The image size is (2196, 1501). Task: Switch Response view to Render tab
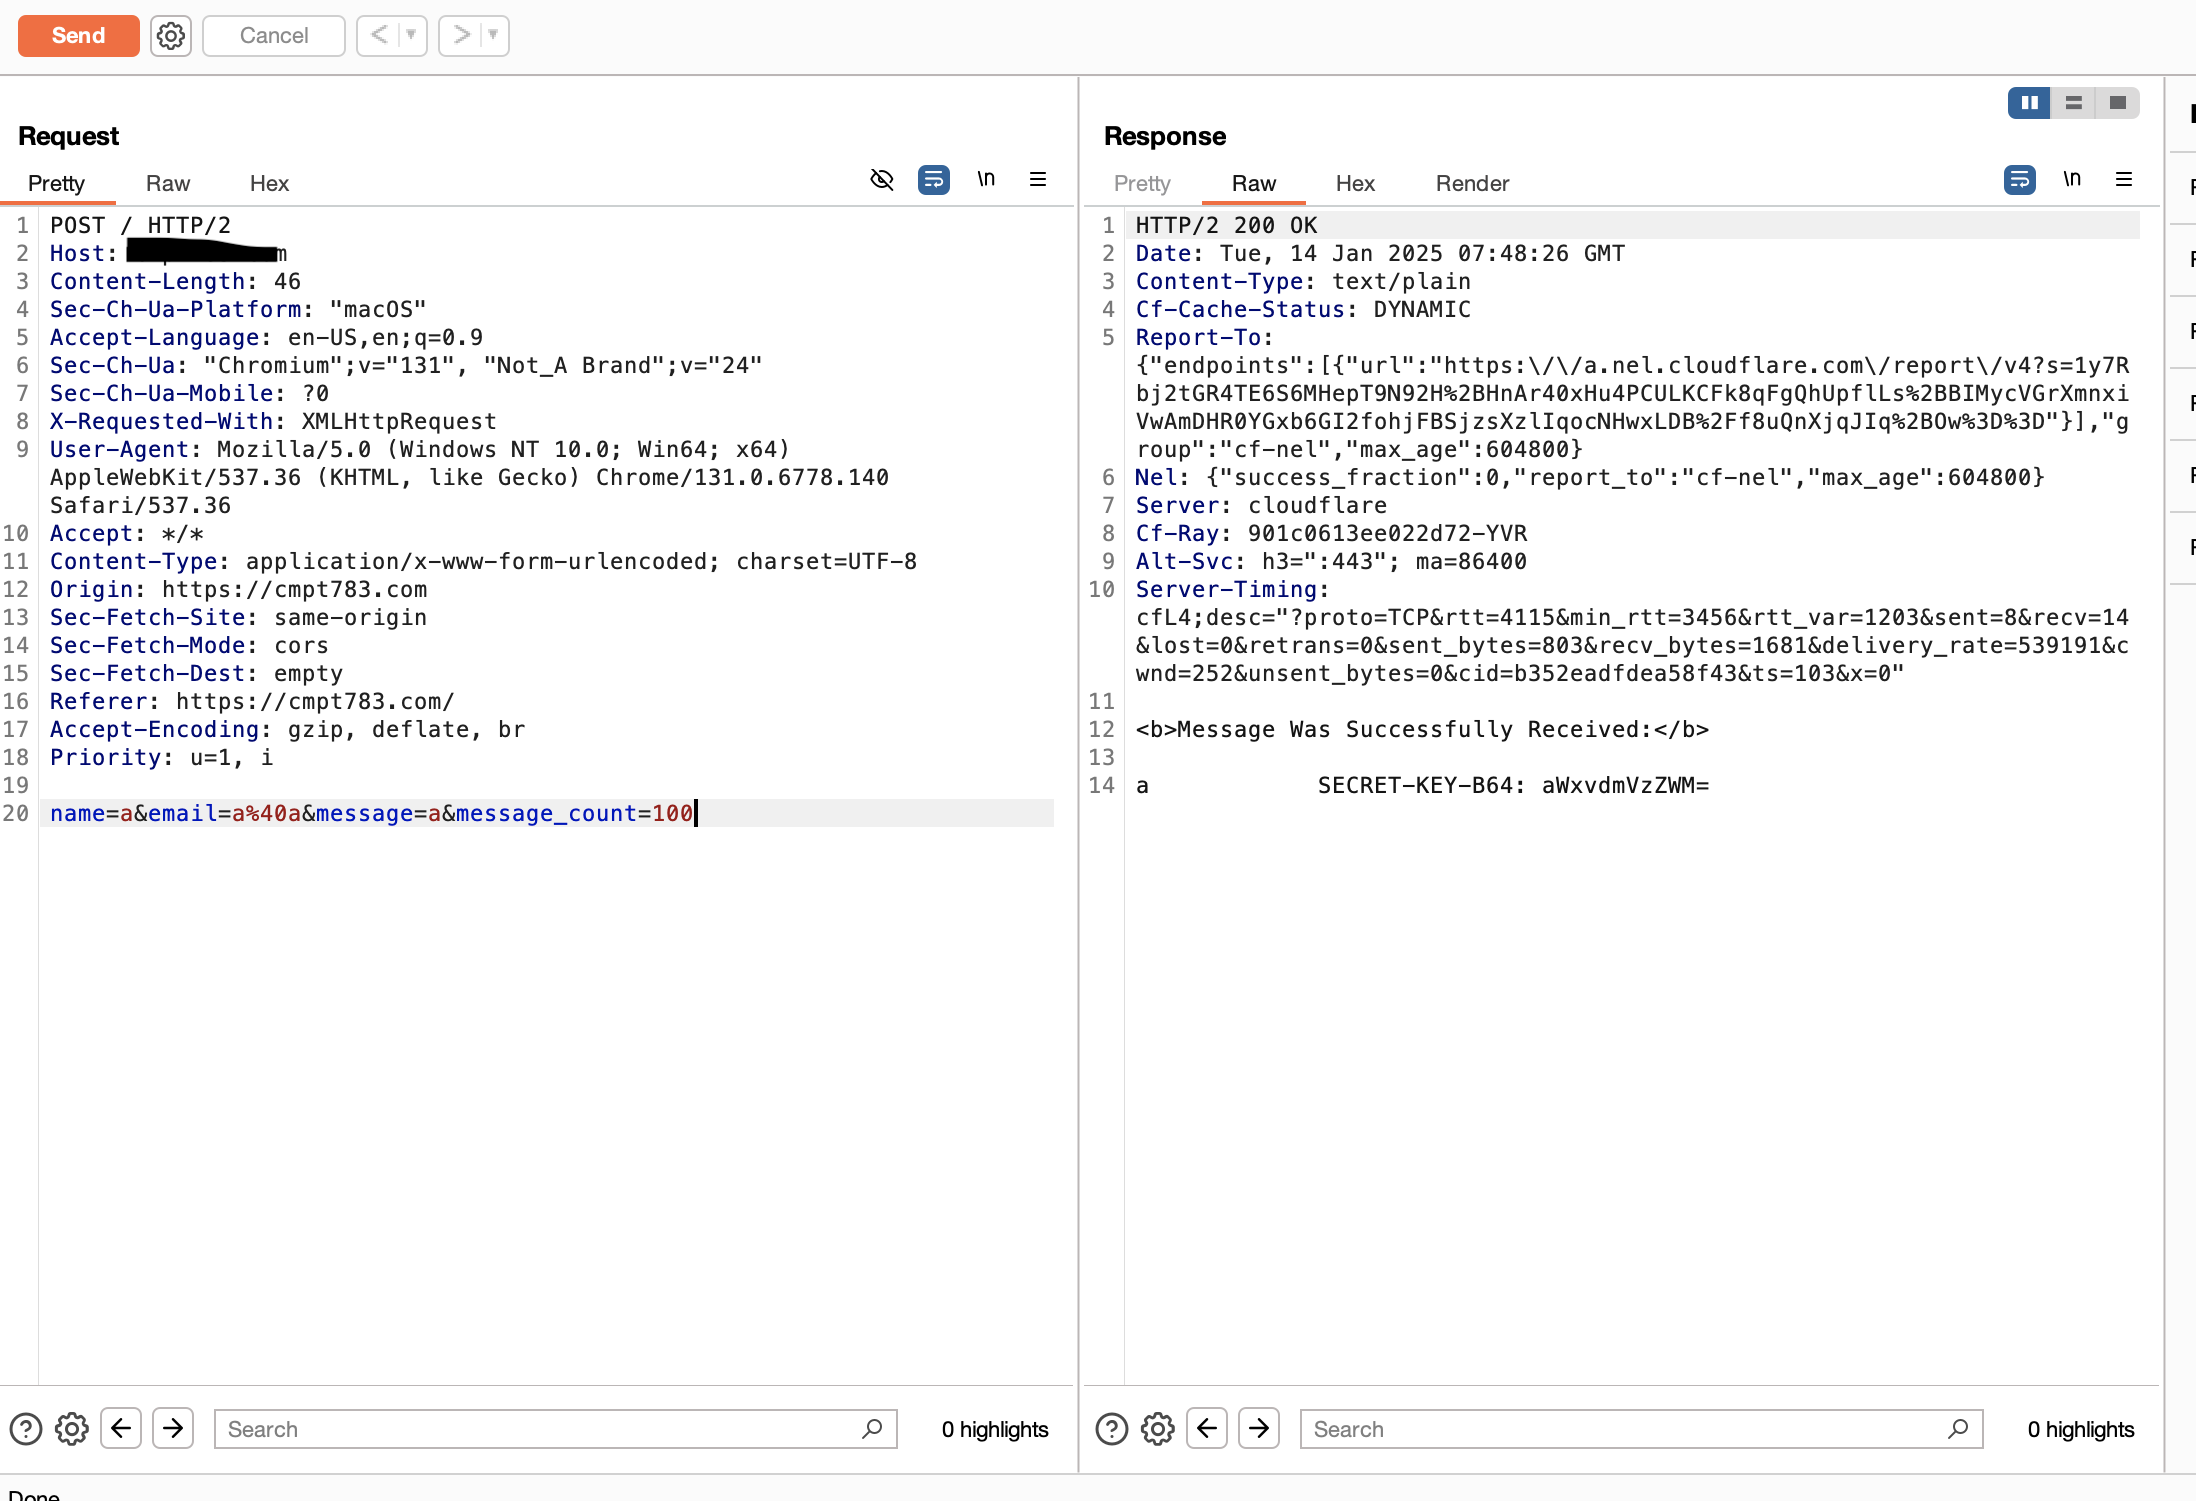coord(1471,184)
